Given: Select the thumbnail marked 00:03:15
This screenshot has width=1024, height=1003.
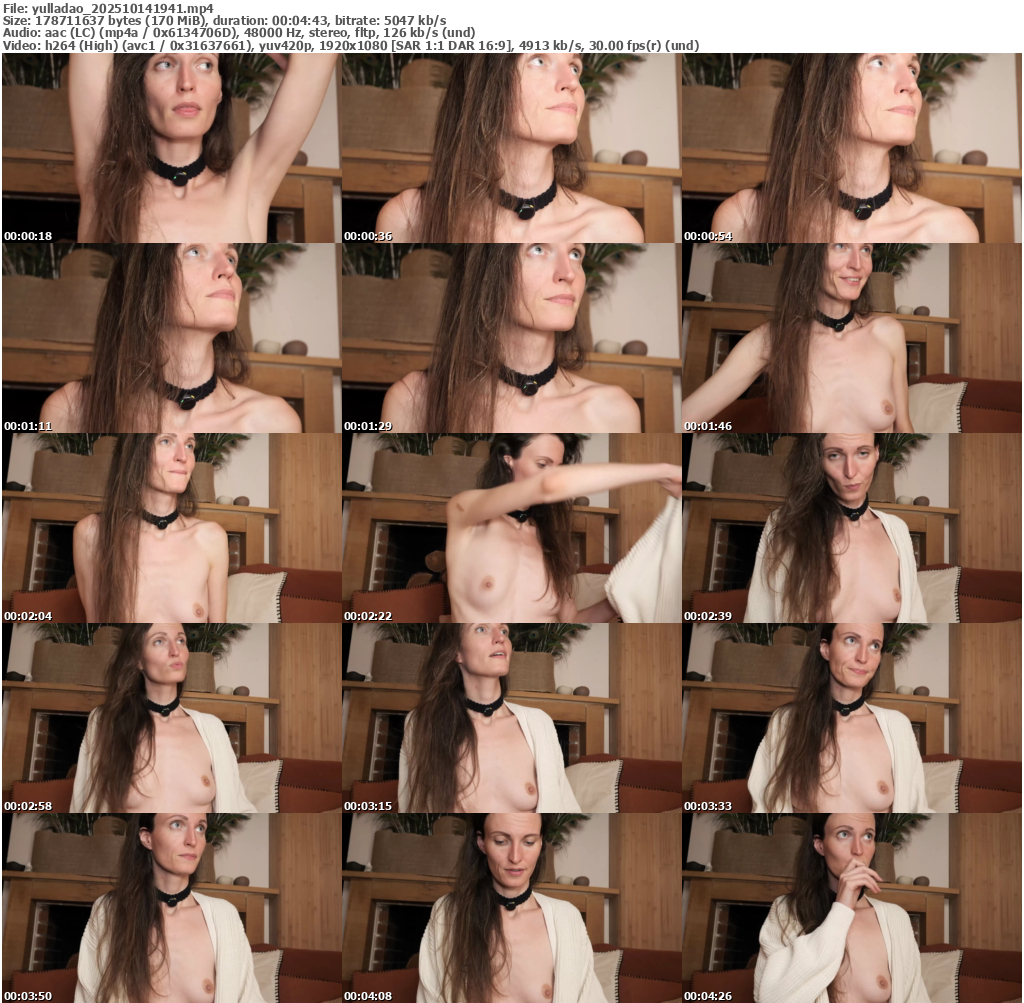Looking at the screenshot, I should click(x=511, y=718).
